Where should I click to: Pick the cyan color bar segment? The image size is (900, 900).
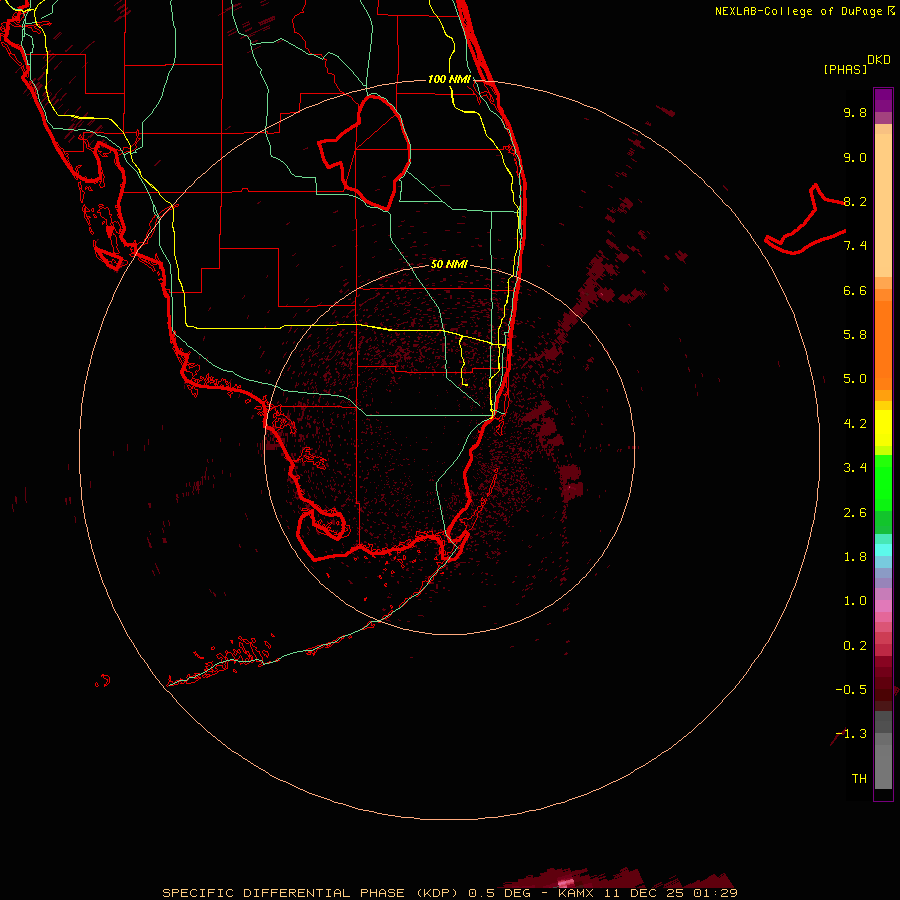click(x=883, y=550)
